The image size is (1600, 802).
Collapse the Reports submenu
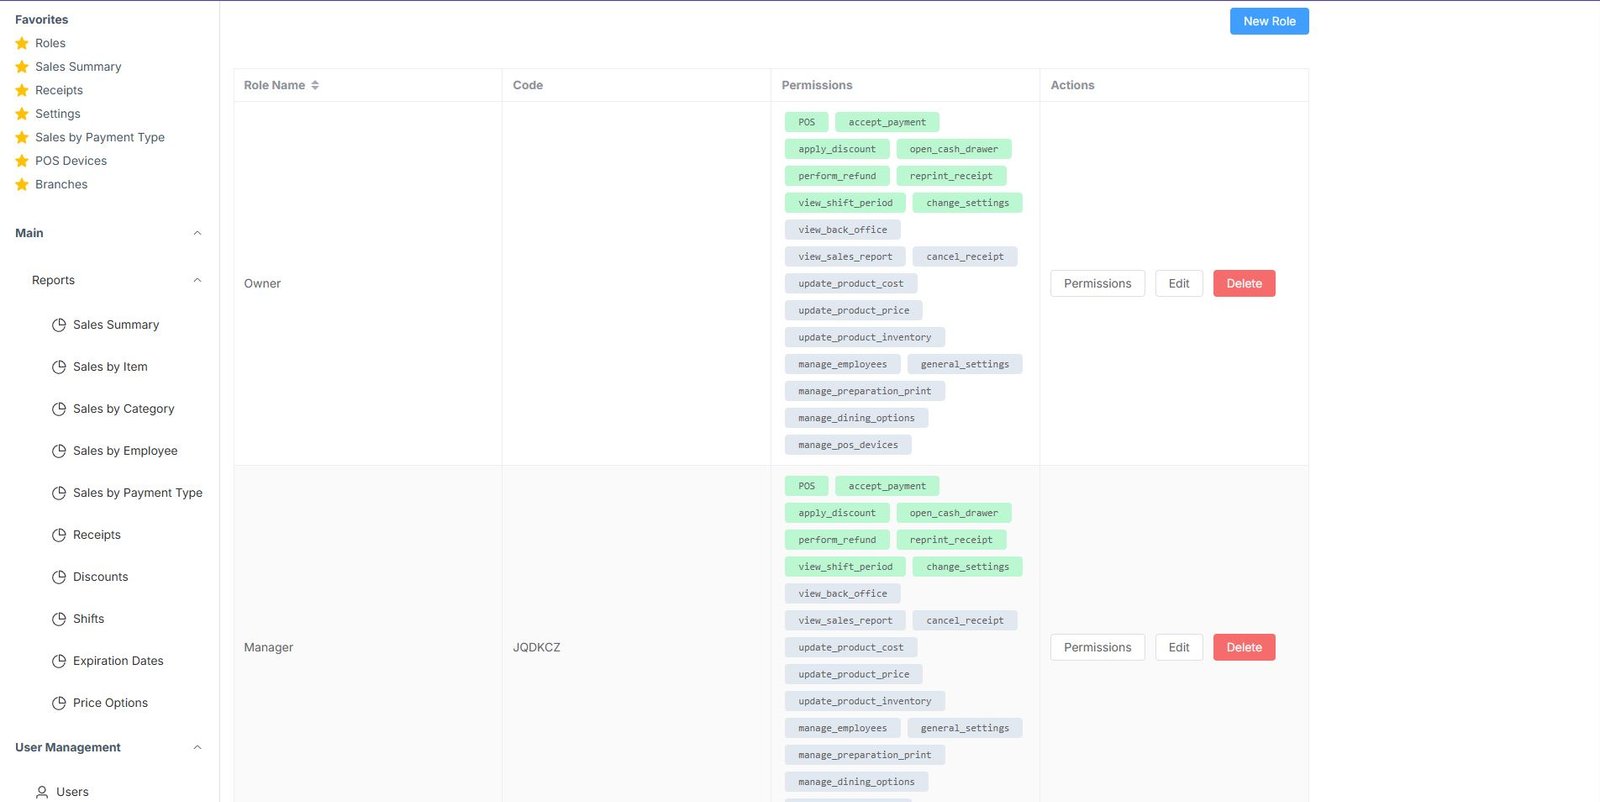(x=197, y=280)
